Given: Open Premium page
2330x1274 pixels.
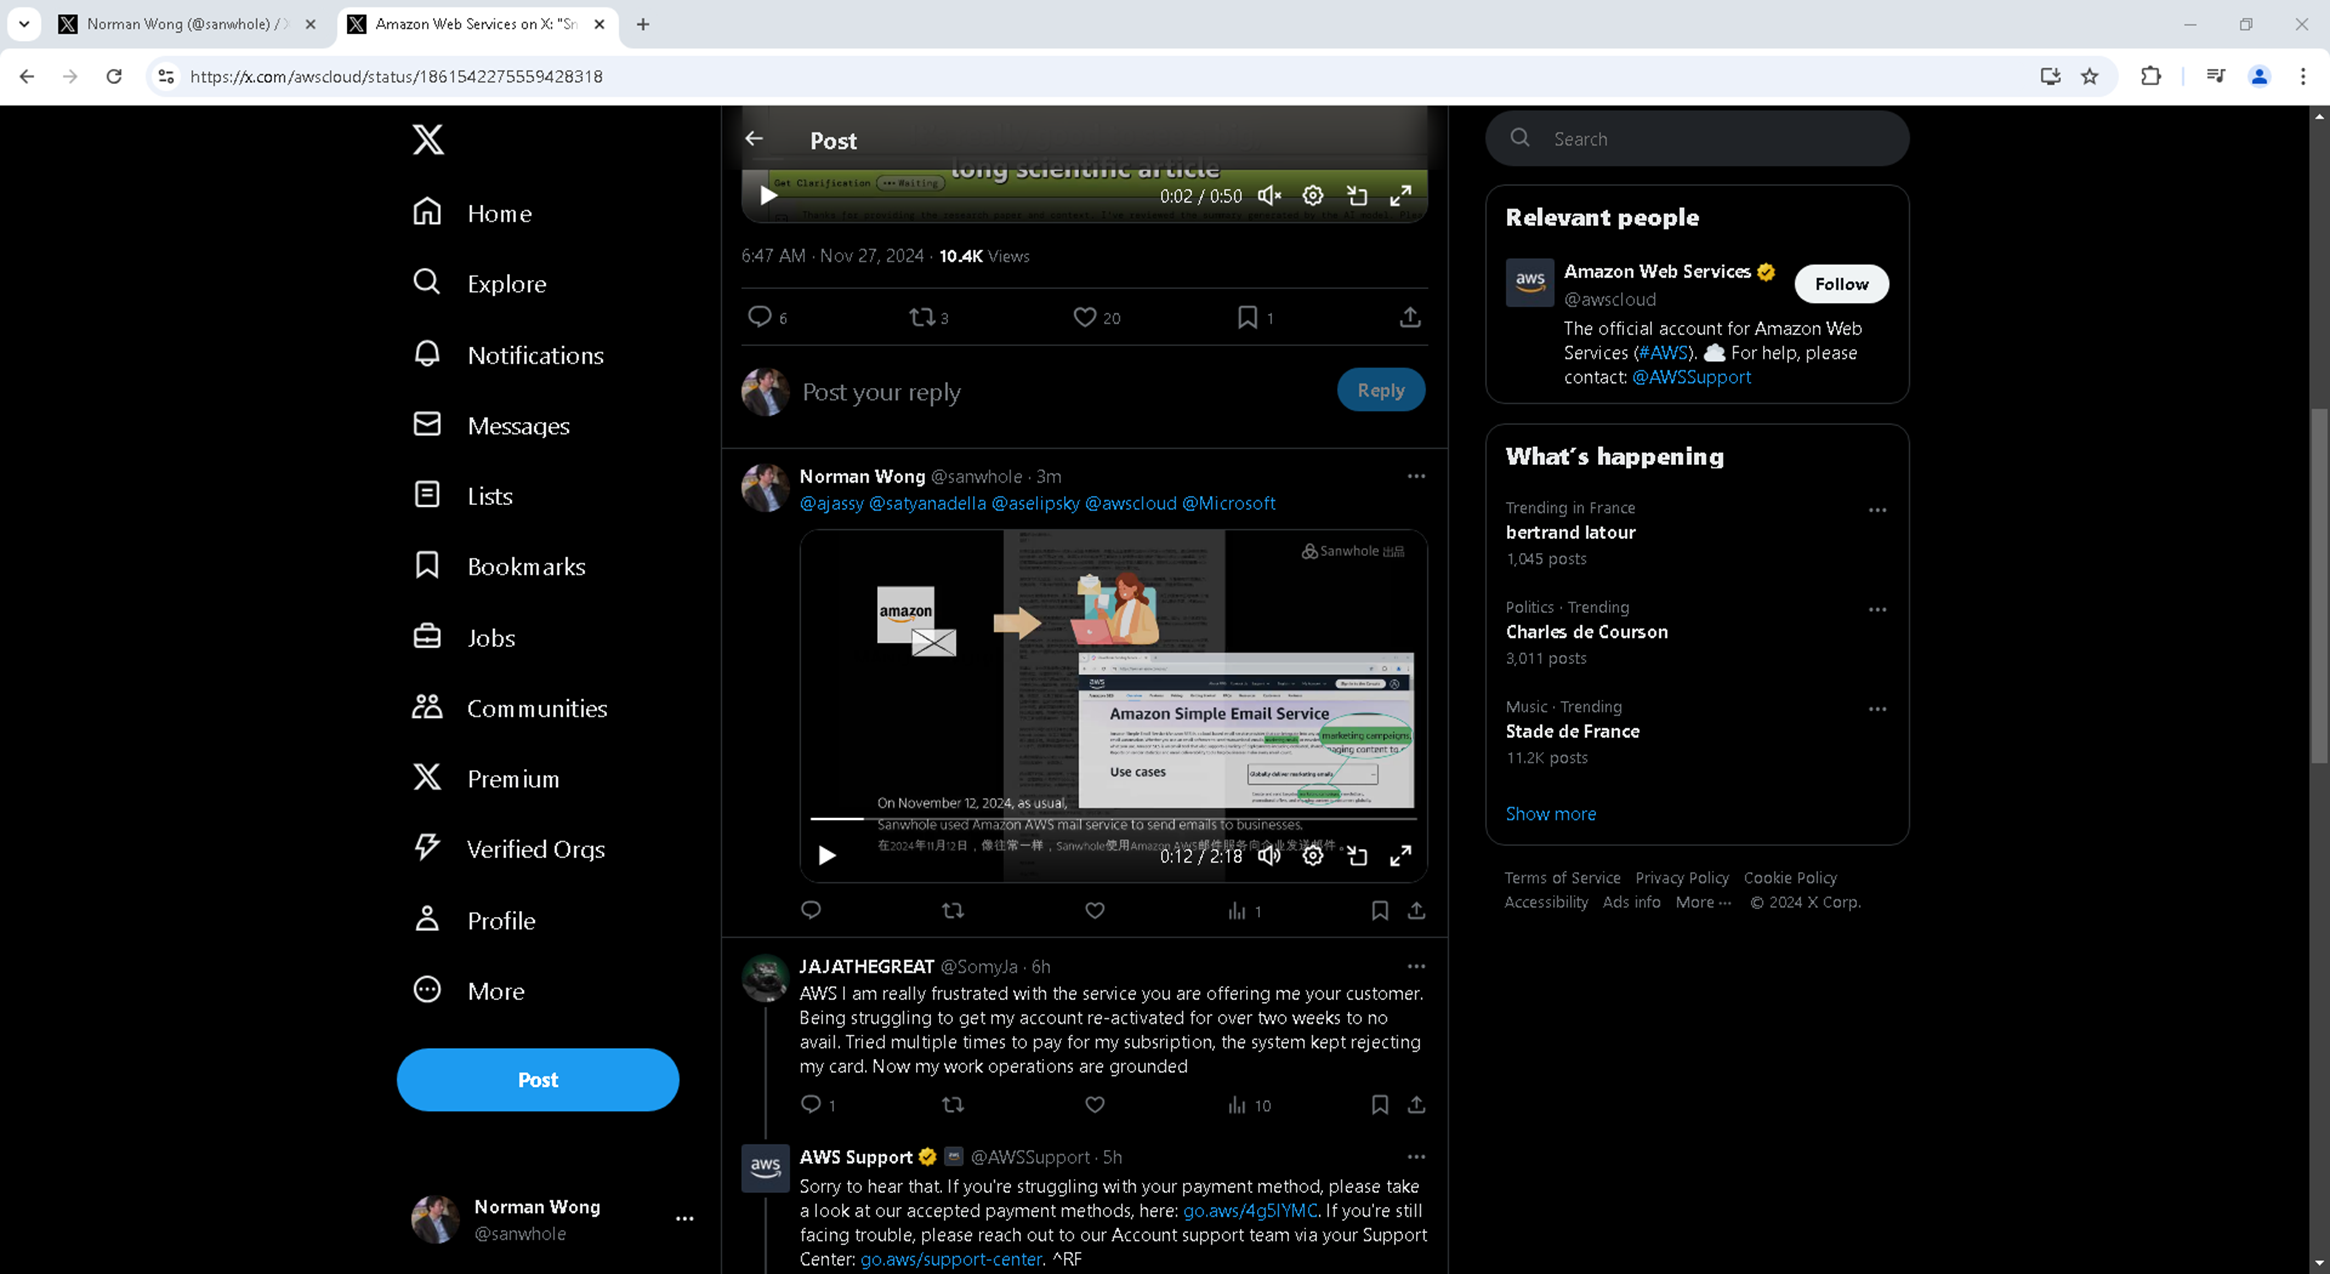Looking at the screenshot, I should pos(486,778).
